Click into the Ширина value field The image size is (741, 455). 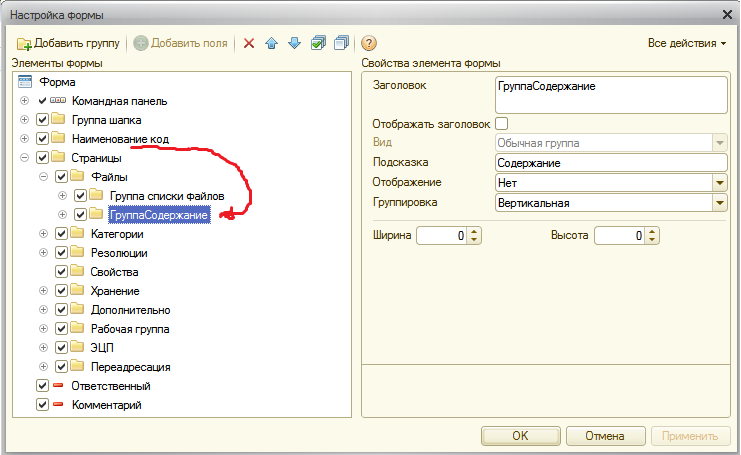pyautogui.click(x=442, y=236)
